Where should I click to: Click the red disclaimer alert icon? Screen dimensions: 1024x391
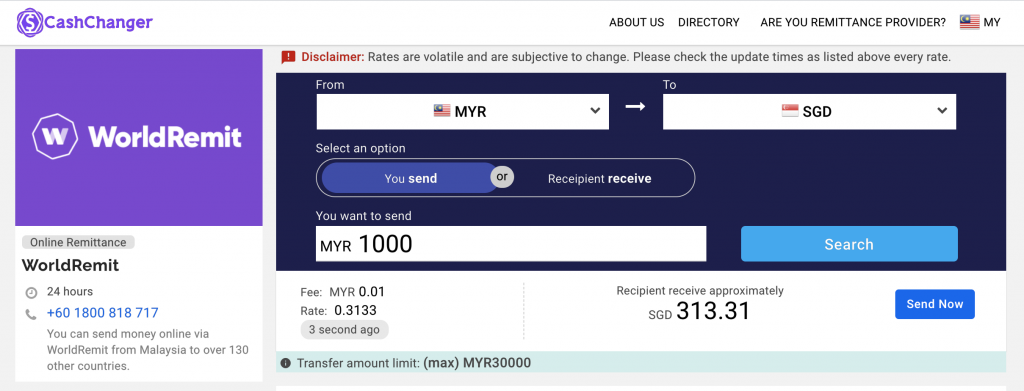tap(288, 57)
